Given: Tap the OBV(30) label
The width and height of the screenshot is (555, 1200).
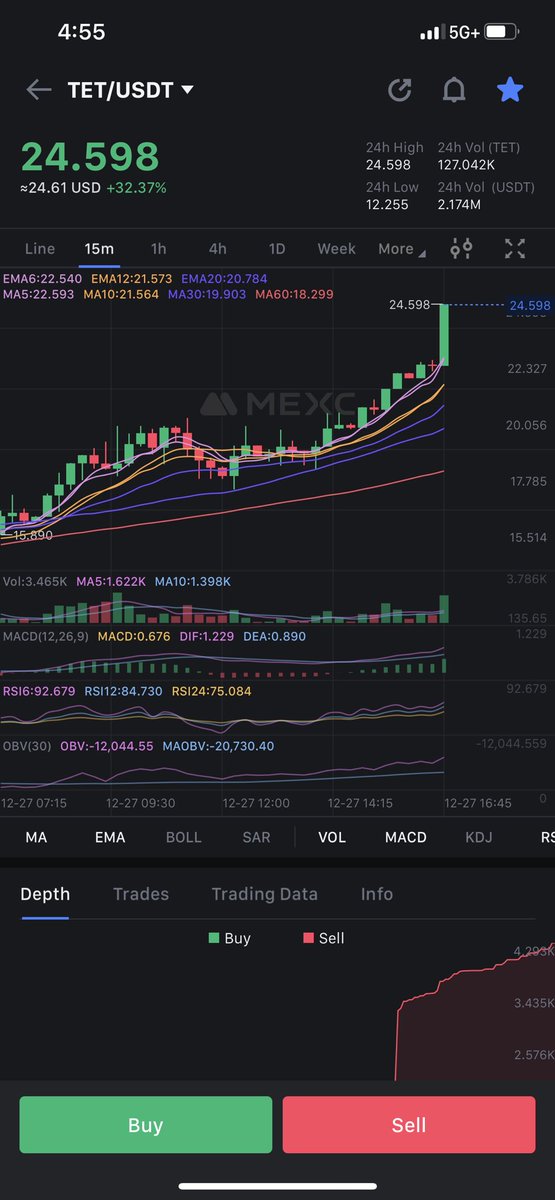Looking at the screenshot, I should 27,746.
